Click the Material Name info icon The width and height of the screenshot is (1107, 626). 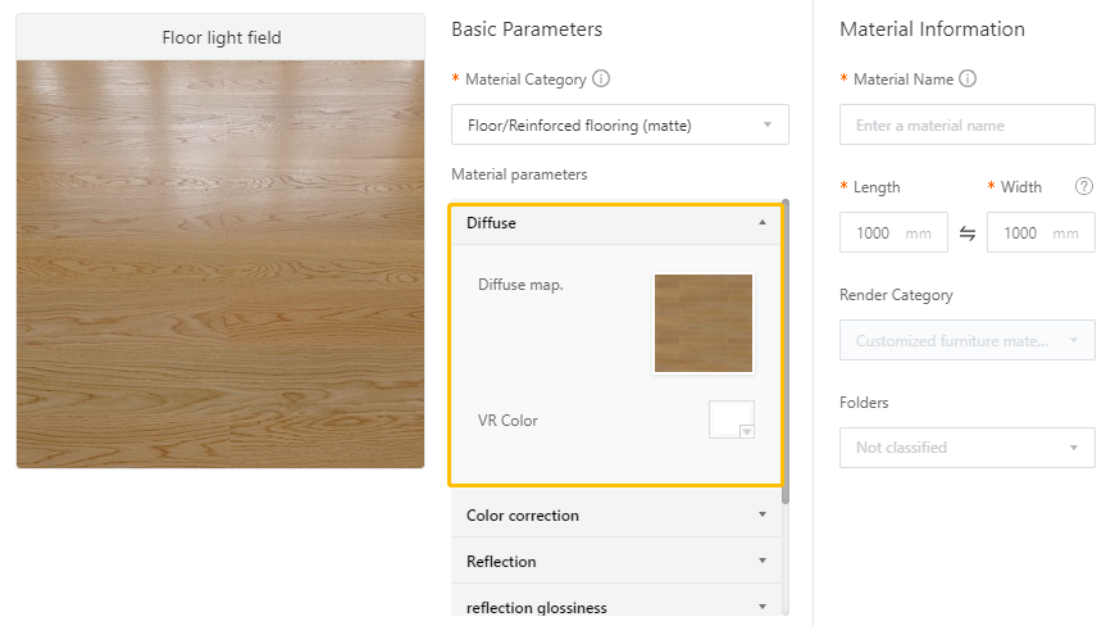(967, 79)
